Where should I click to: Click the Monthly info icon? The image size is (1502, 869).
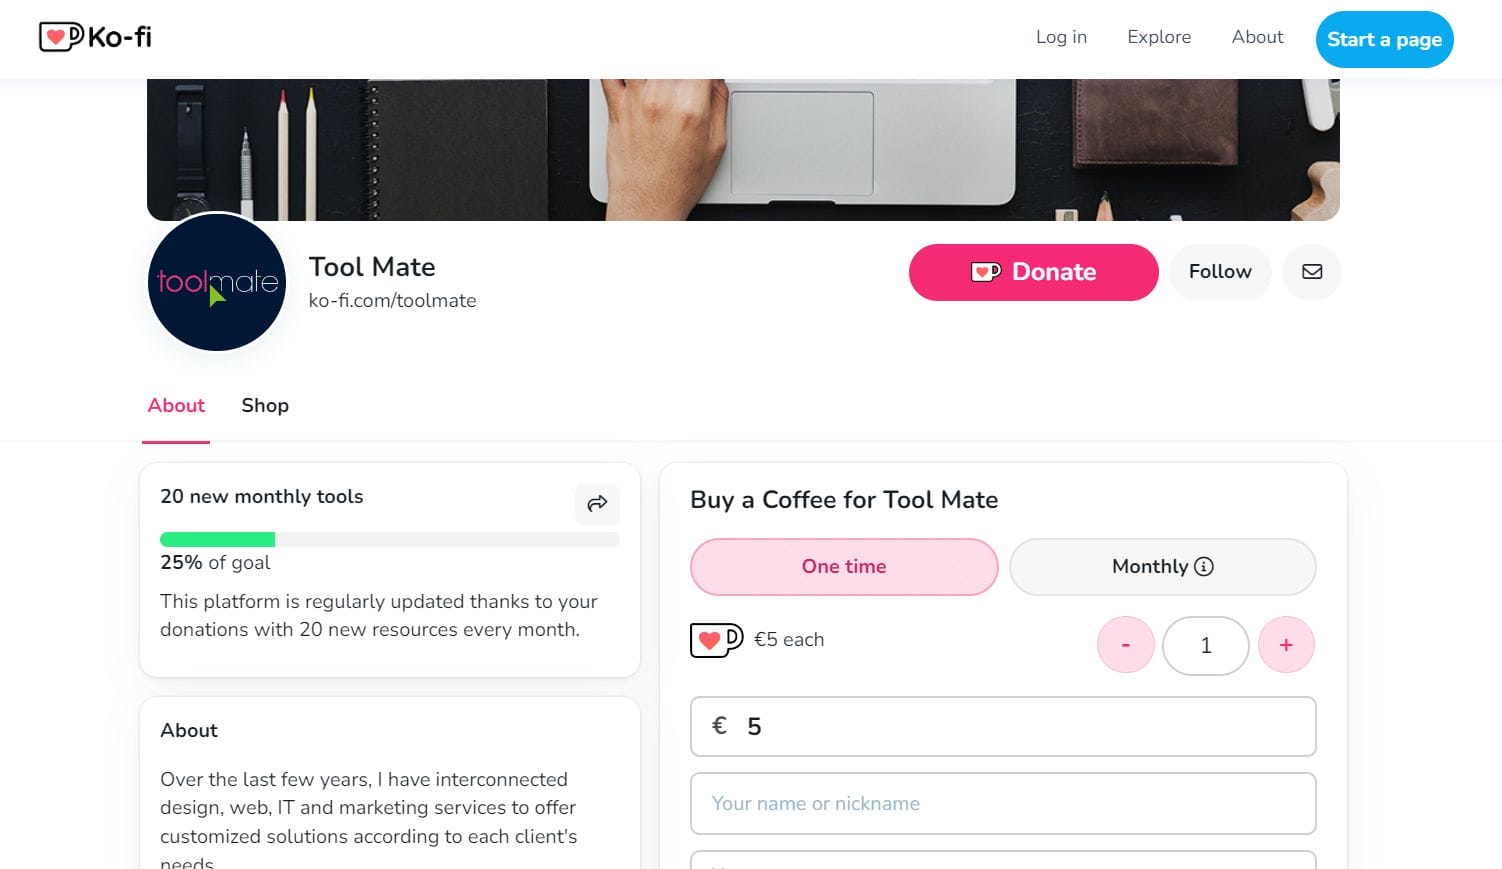(1204, 567)
